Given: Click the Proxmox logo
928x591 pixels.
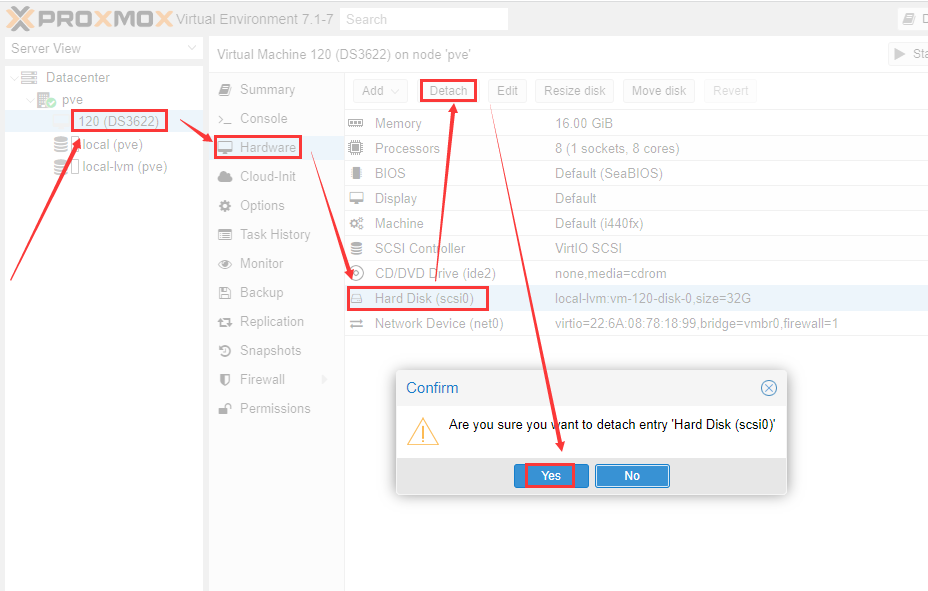Looking at the screenshot, I should tap(90, 19).
